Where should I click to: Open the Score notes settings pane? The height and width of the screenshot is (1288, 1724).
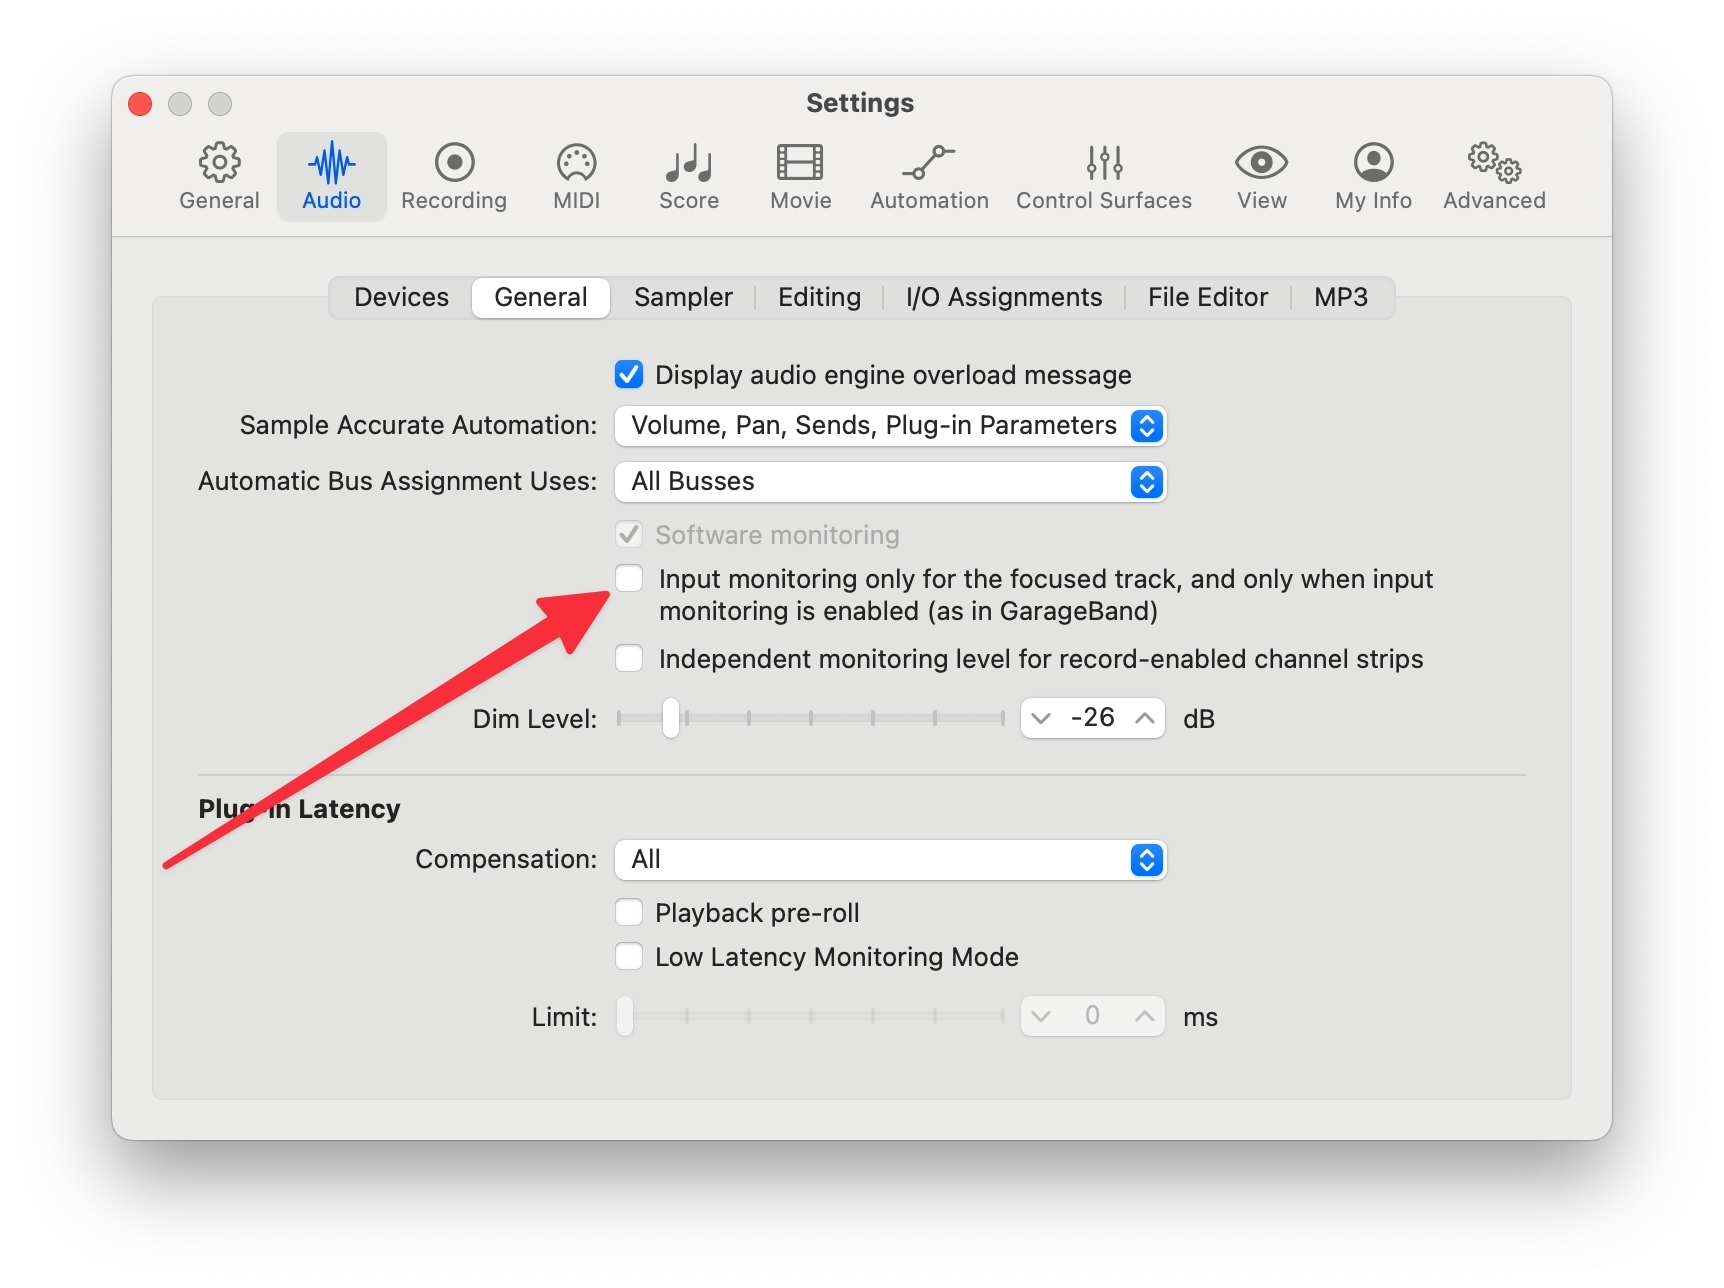689,177
